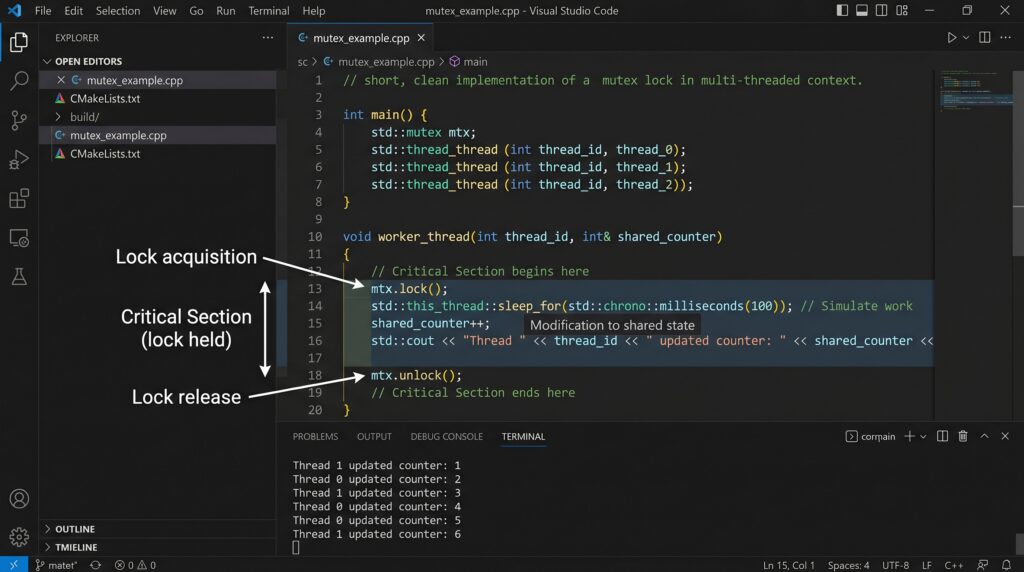
Task: Switch to the Problems tab
Action: click(x=315, y=436)
